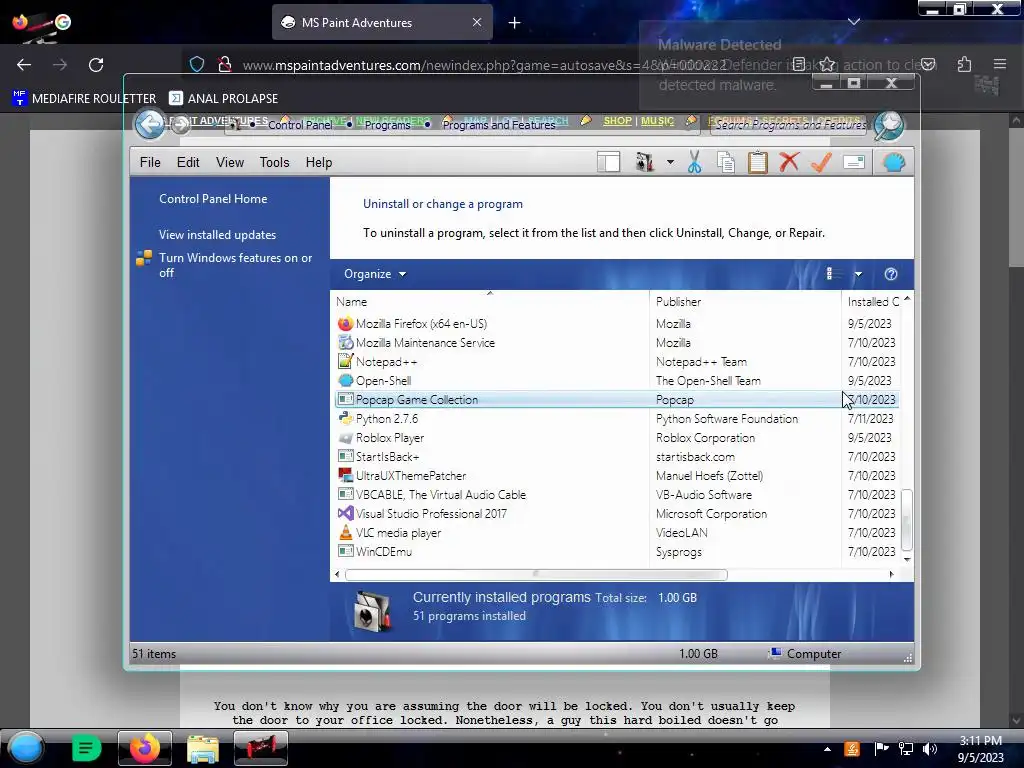Screen dimensions: 1024x768
Task: Click the red X Delete toolbar icon
Action: point(789,162)
